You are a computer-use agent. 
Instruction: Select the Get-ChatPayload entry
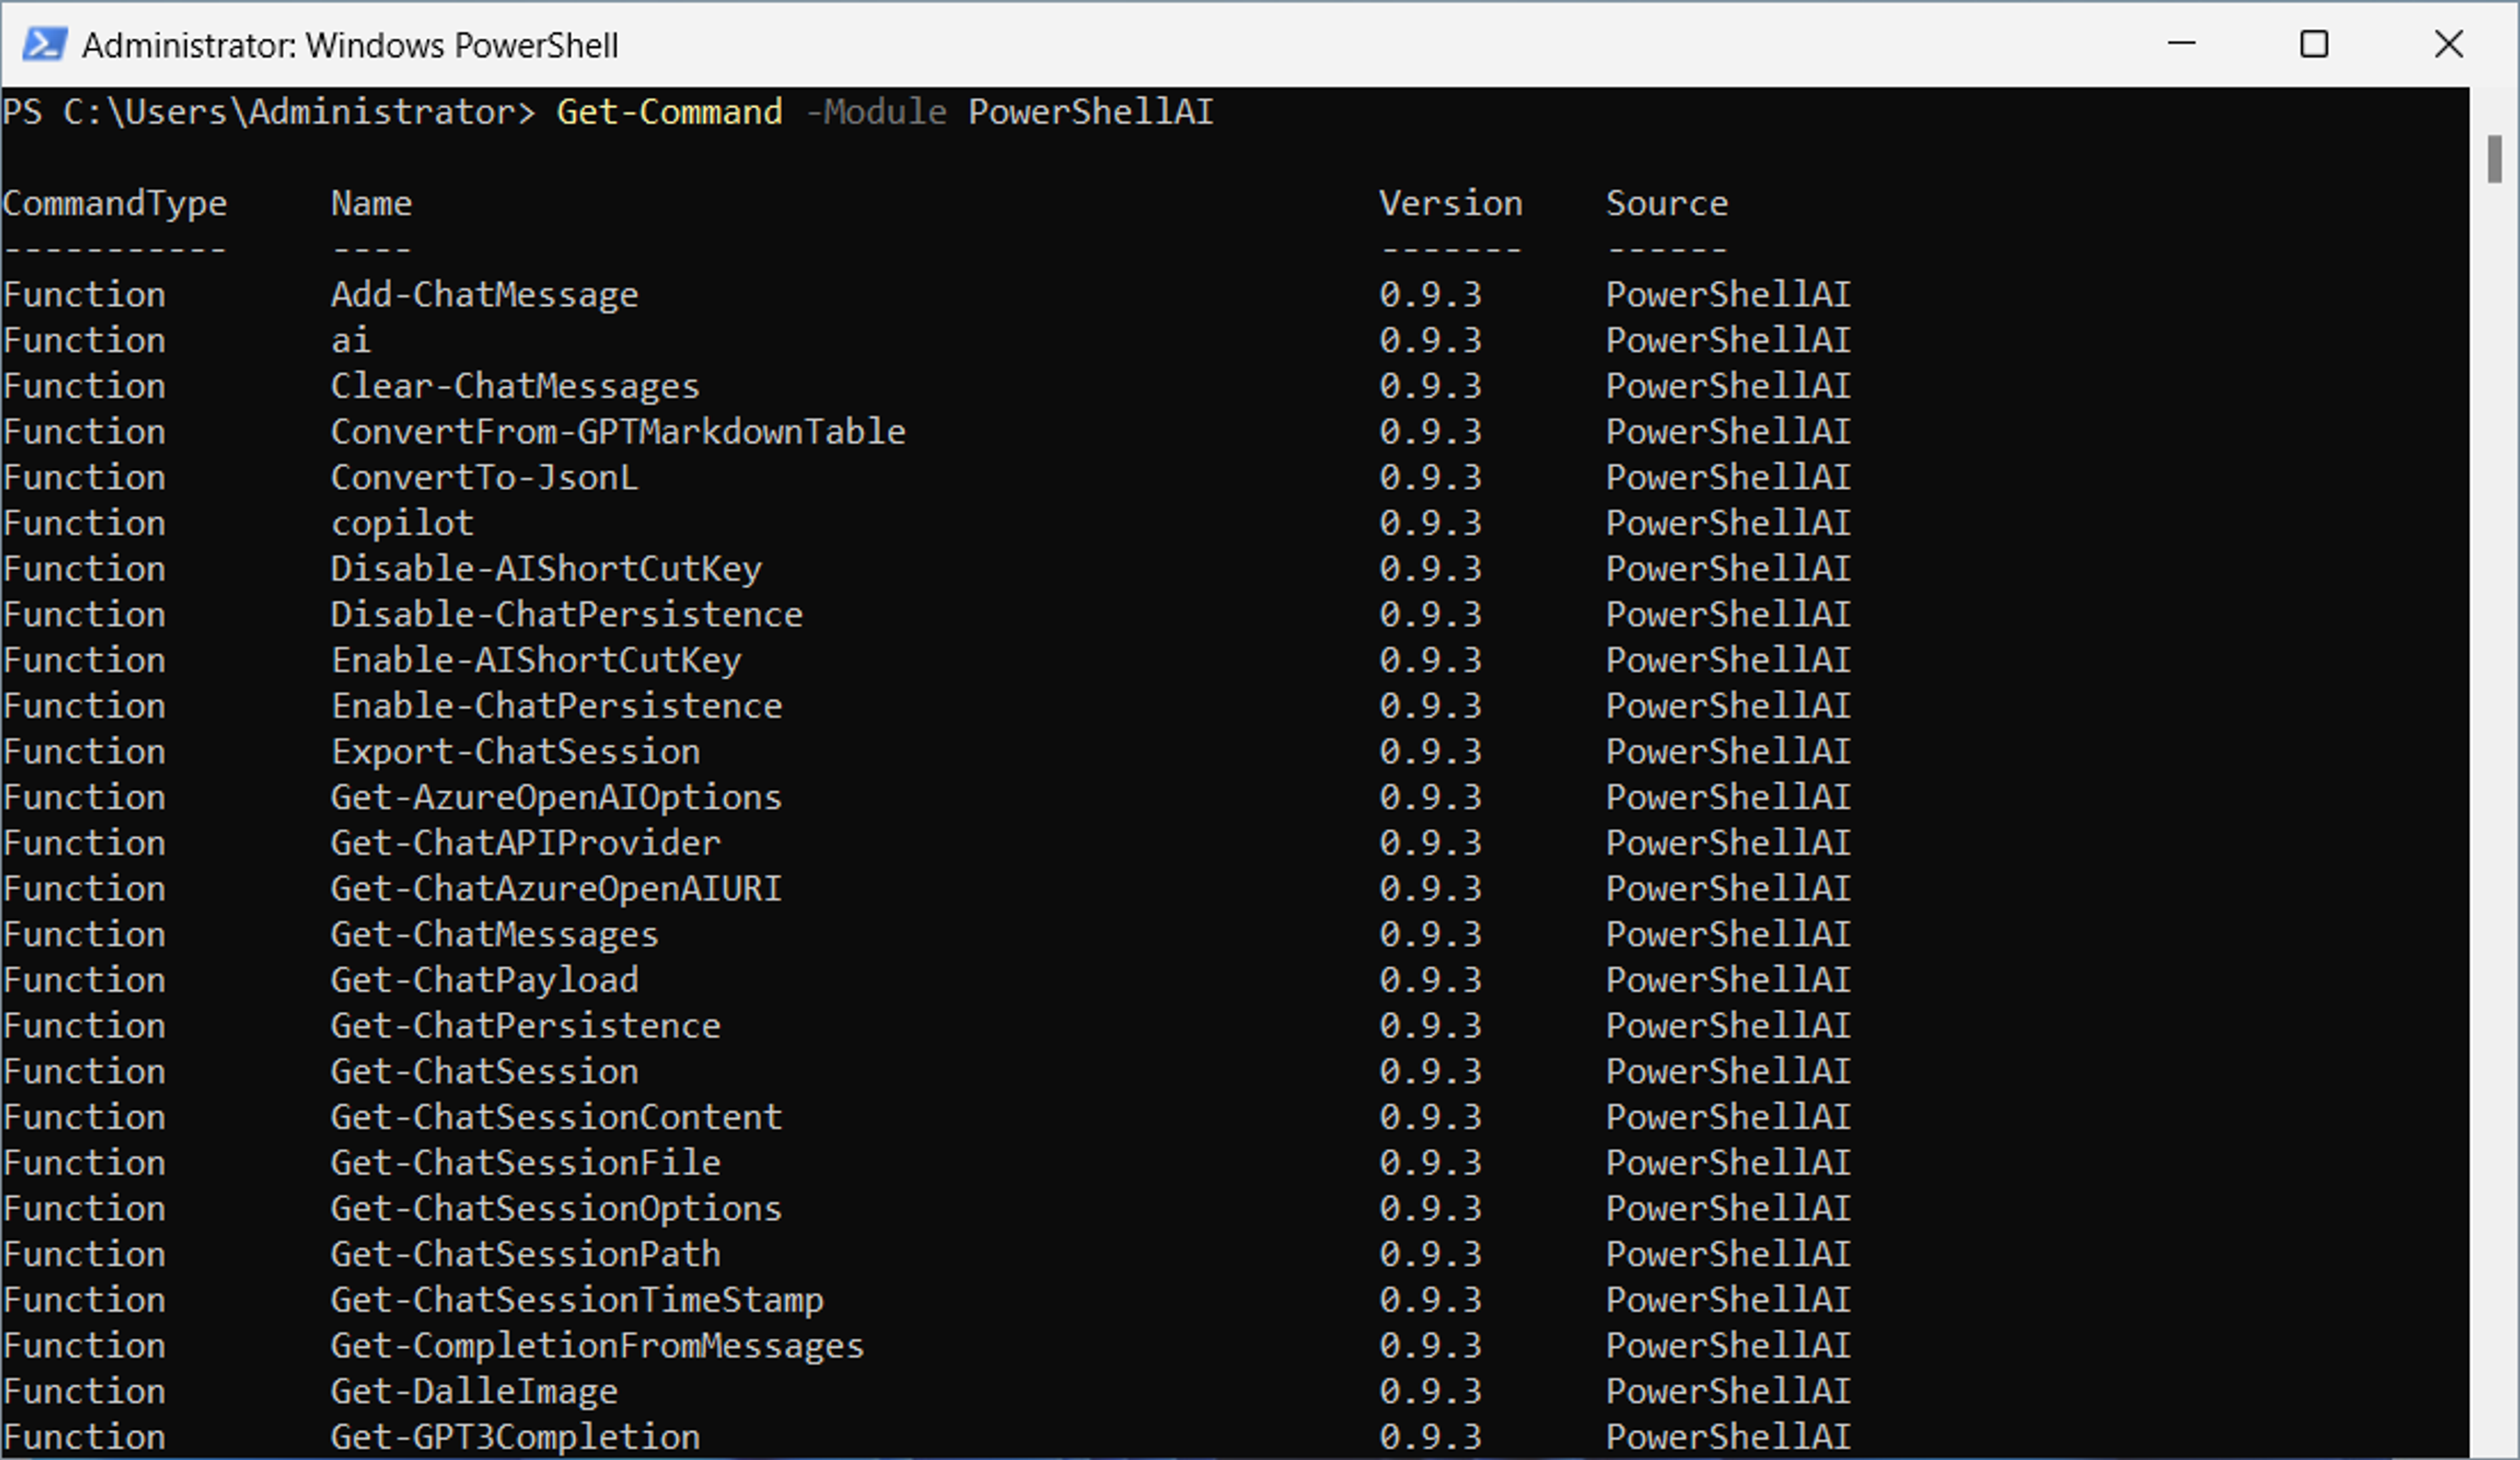pyautogui.click(x=484, y=981)
